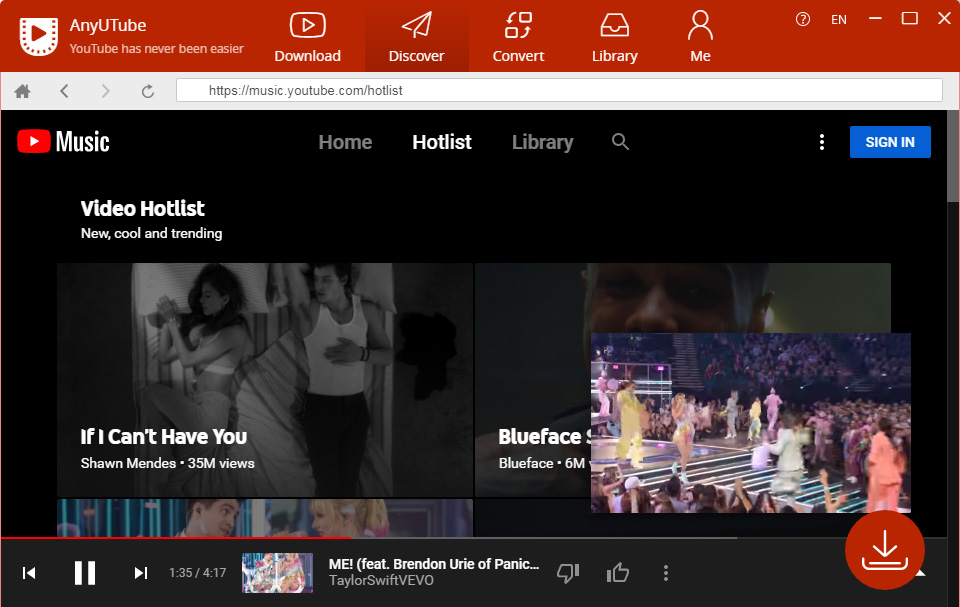960x607 pixels.
Task: Open the ME! song title
Action: point(434,564)
